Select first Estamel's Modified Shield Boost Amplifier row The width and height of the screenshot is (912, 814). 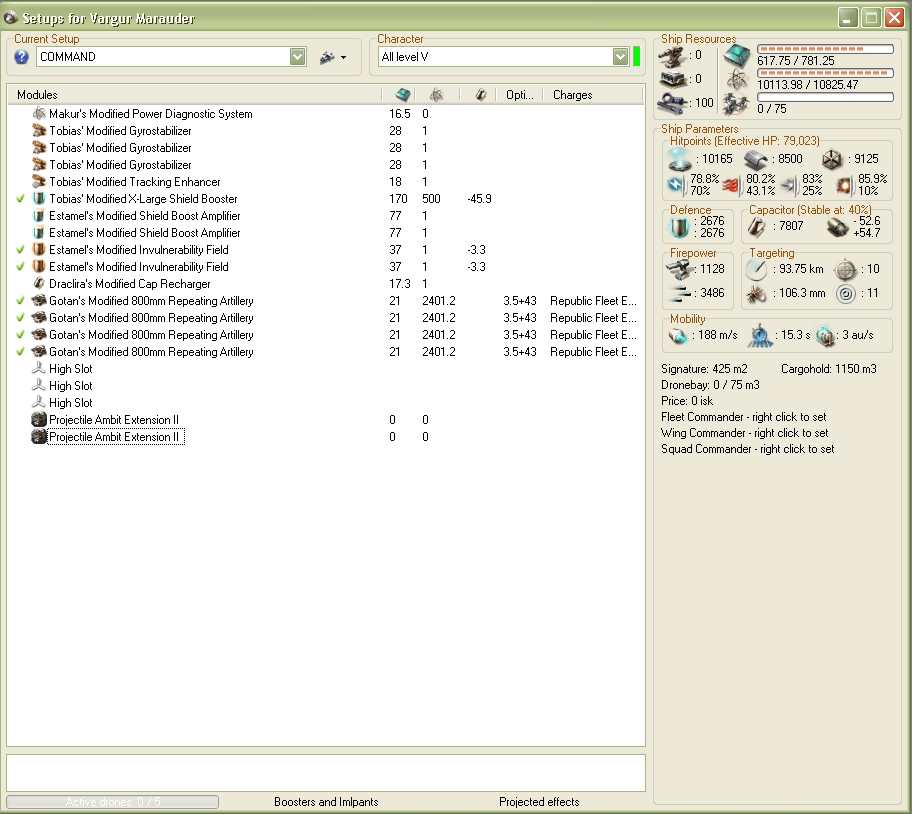[x=326, y=216]
